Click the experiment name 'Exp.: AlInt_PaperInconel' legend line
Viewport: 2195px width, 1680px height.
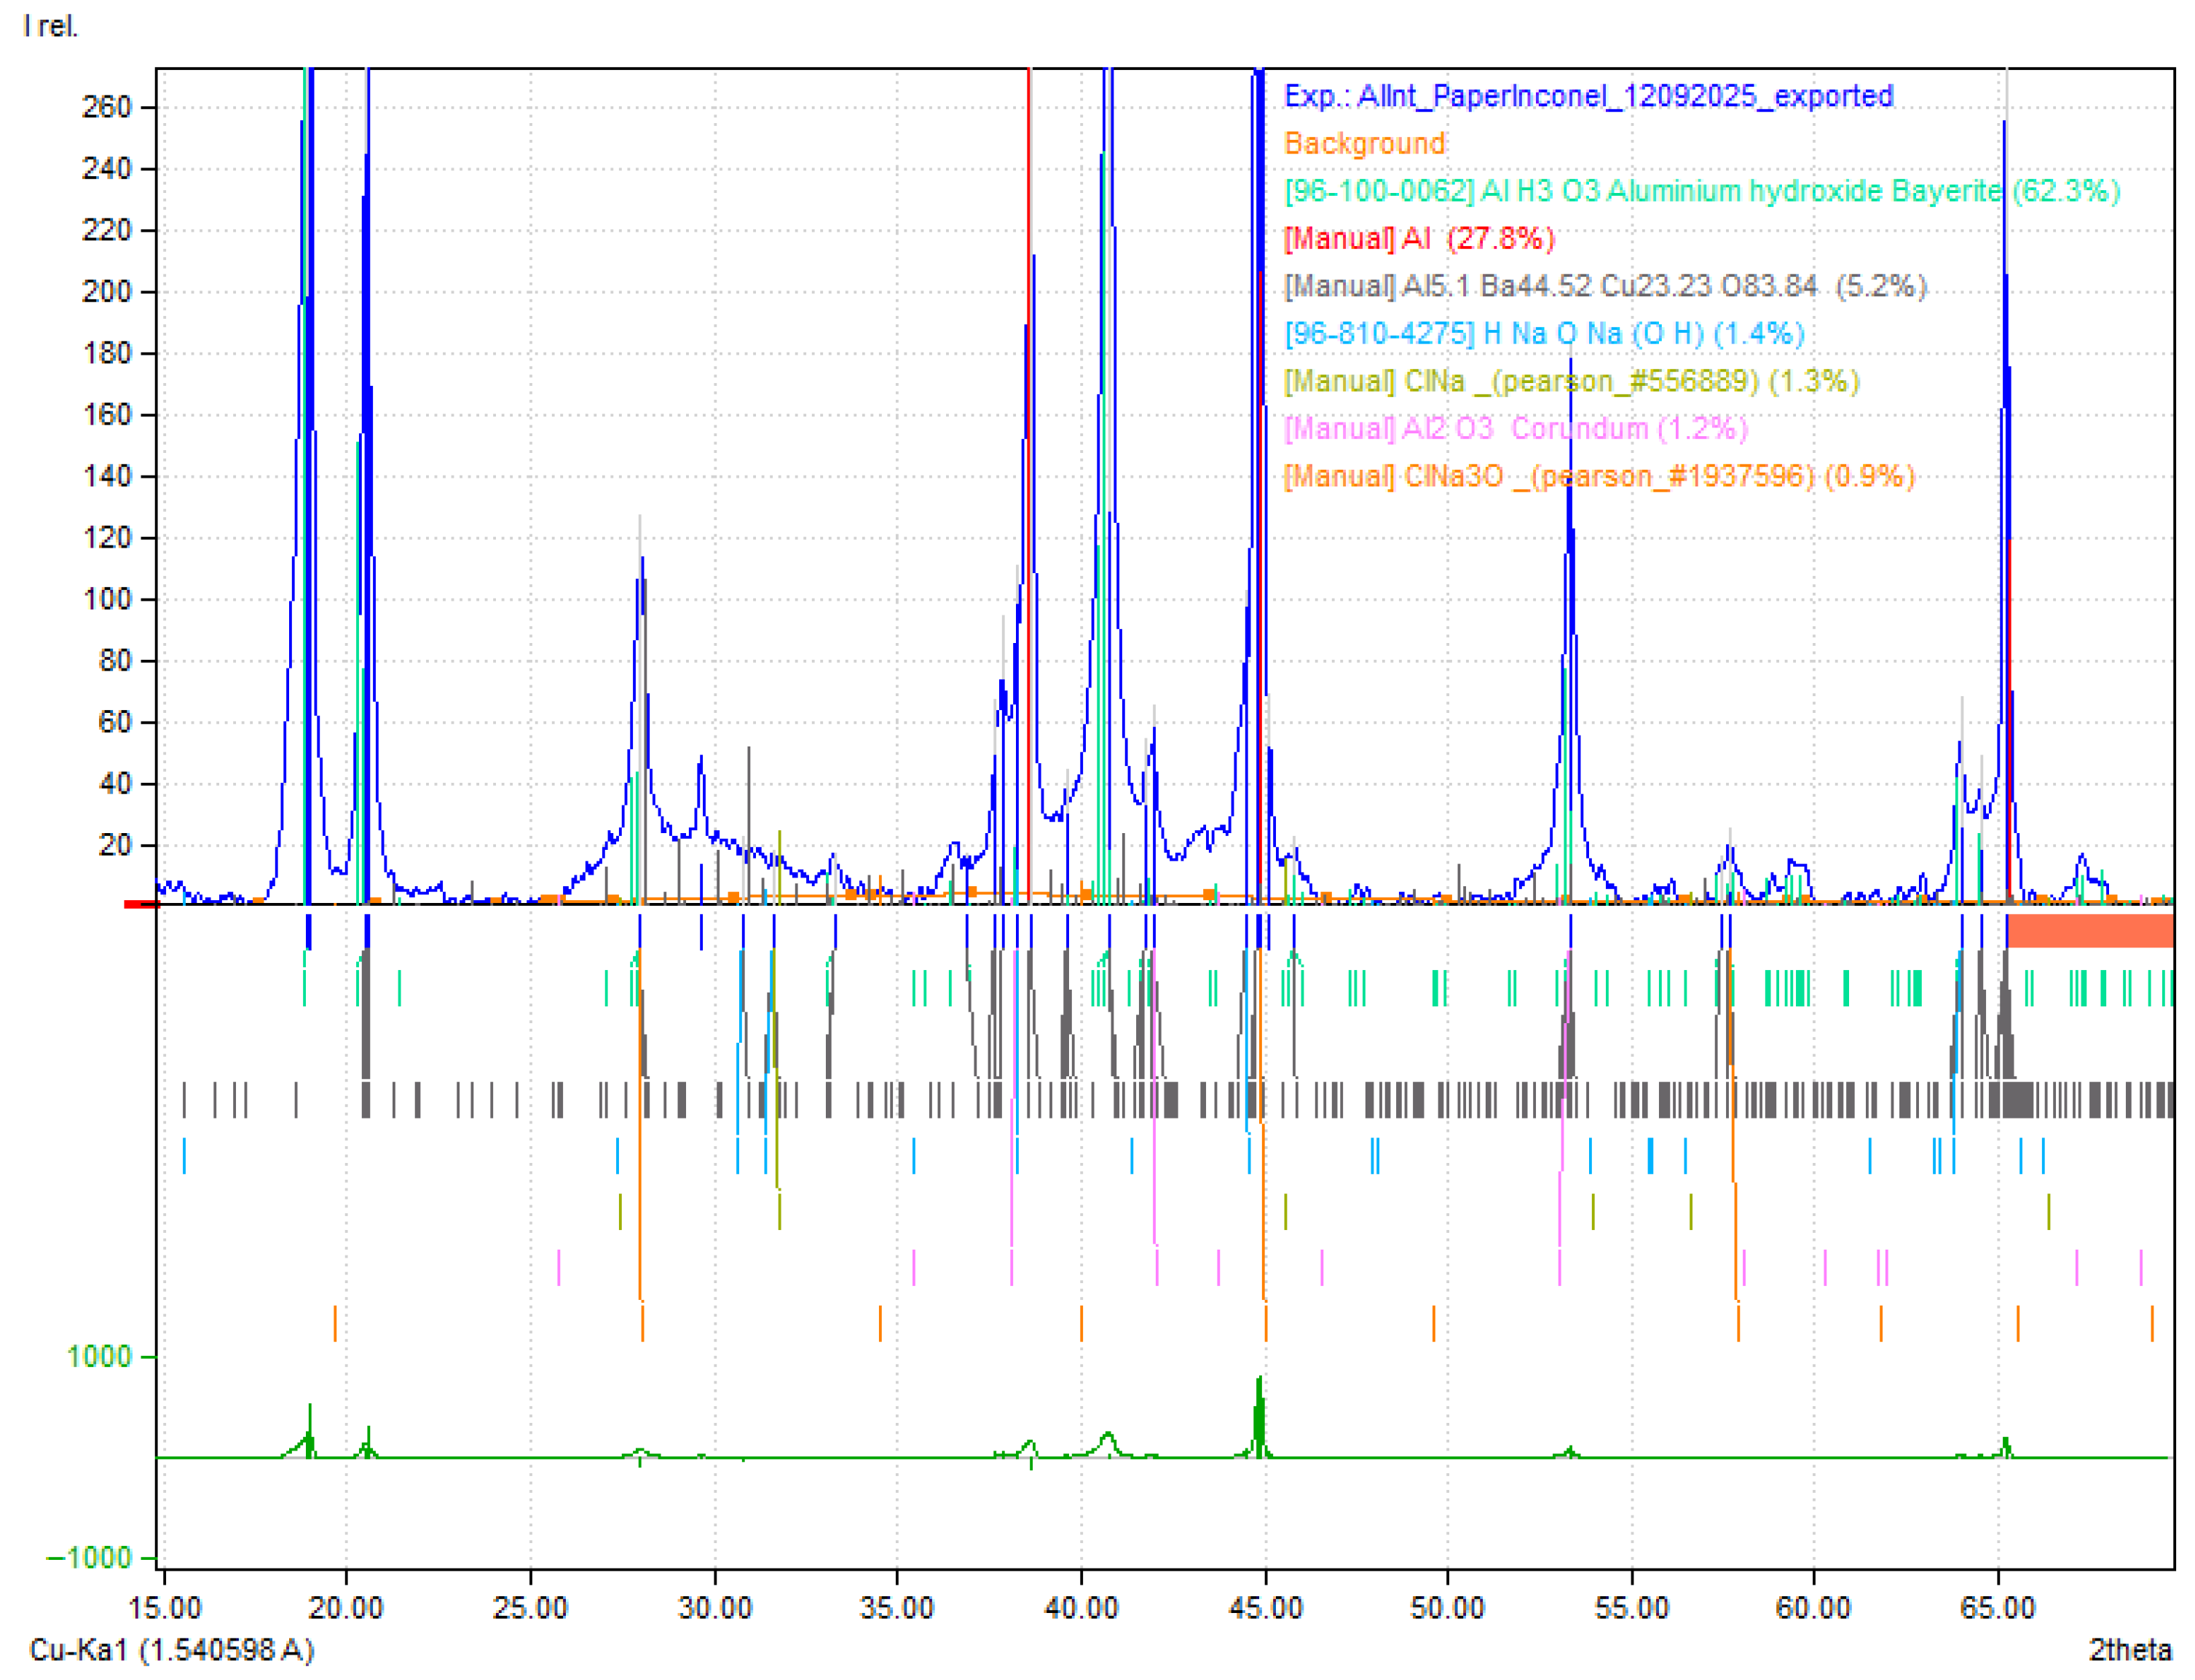pos(1587,96)
